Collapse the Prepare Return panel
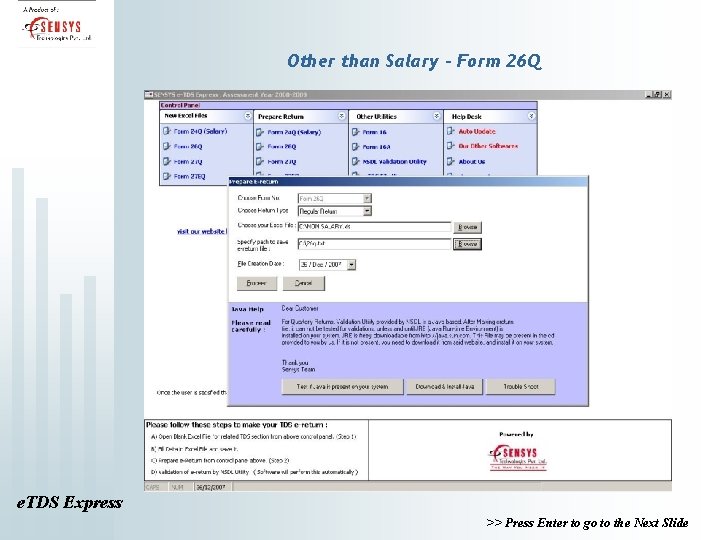The width and height of the screenshot is (720, 540). [342, 116]
